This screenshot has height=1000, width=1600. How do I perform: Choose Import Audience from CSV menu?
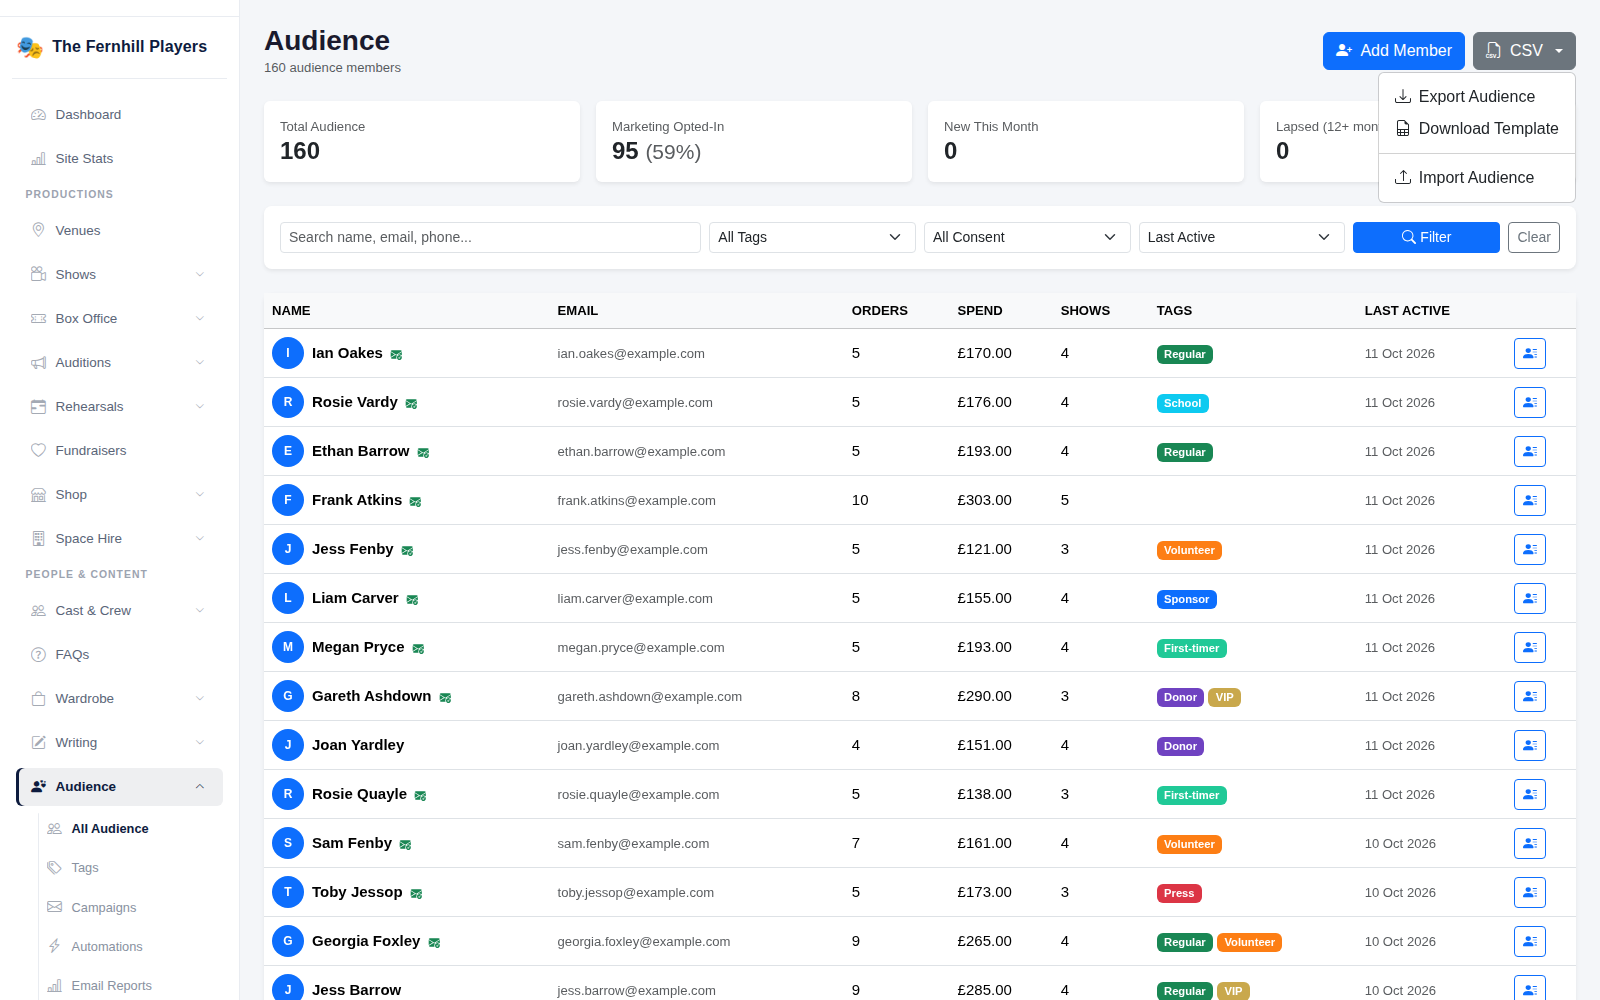click(x=1477, y=178)
